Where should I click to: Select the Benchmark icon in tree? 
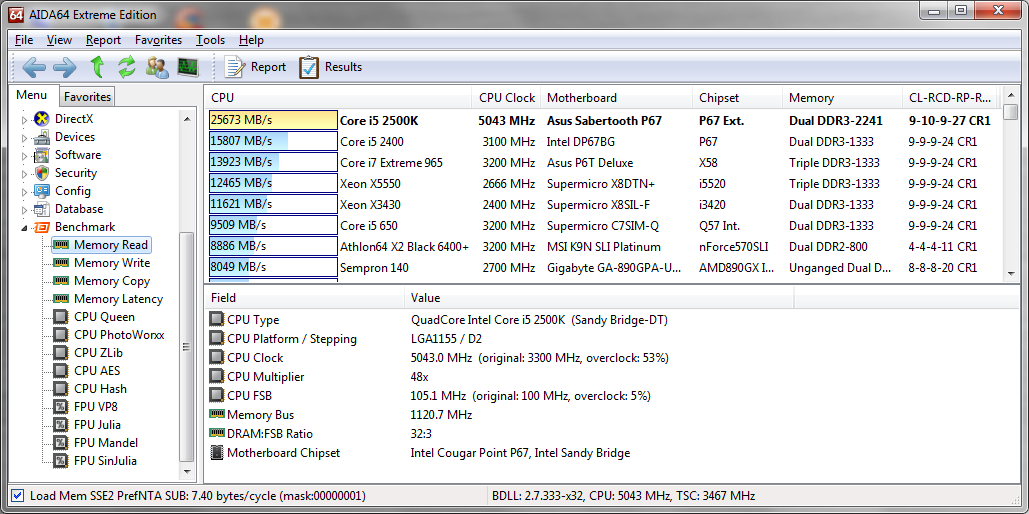coord(42,227)
